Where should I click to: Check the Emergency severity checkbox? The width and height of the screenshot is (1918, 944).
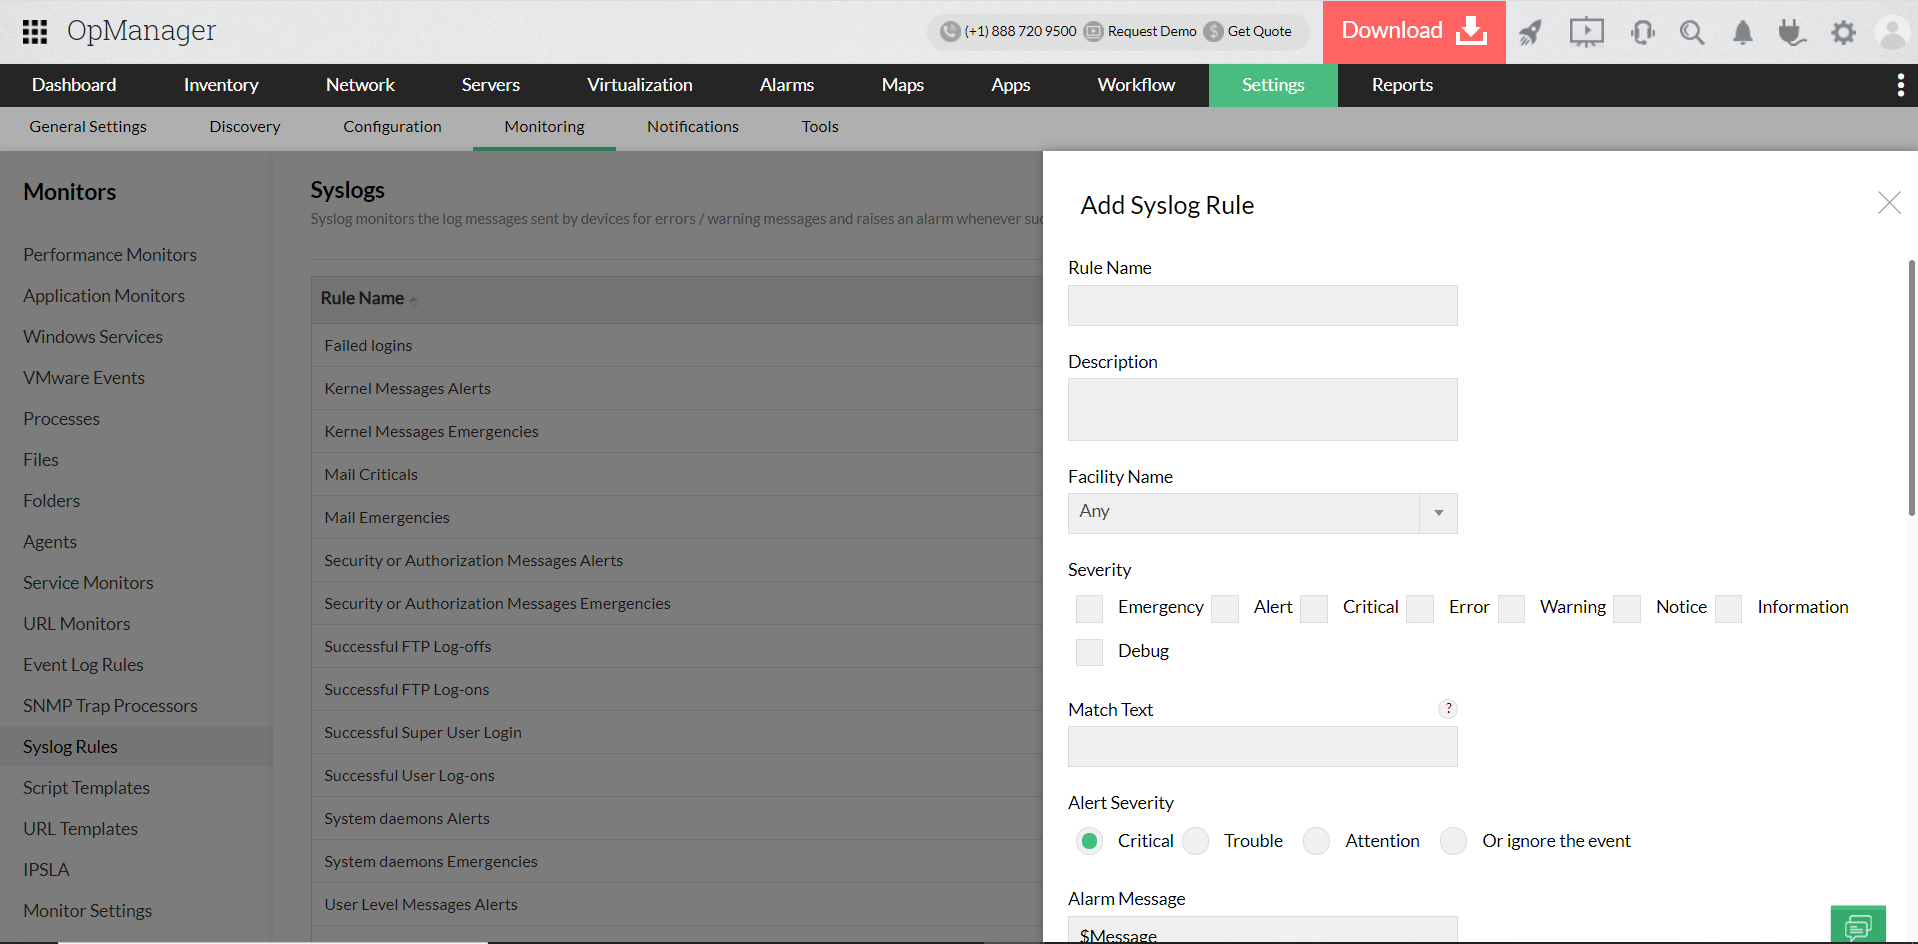point(1090,608)
